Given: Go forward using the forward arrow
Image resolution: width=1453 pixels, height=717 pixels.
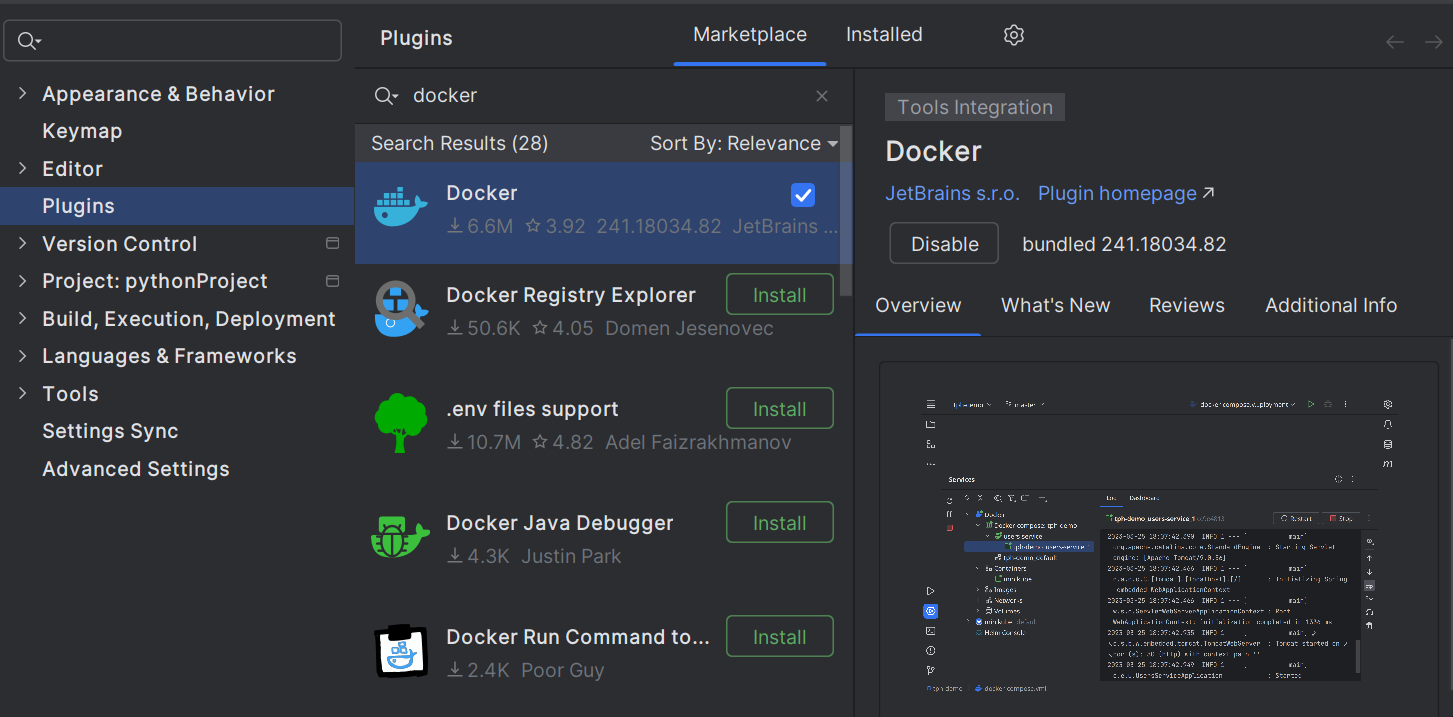Looking at the screenshot, I should (x=1434, y=42).
